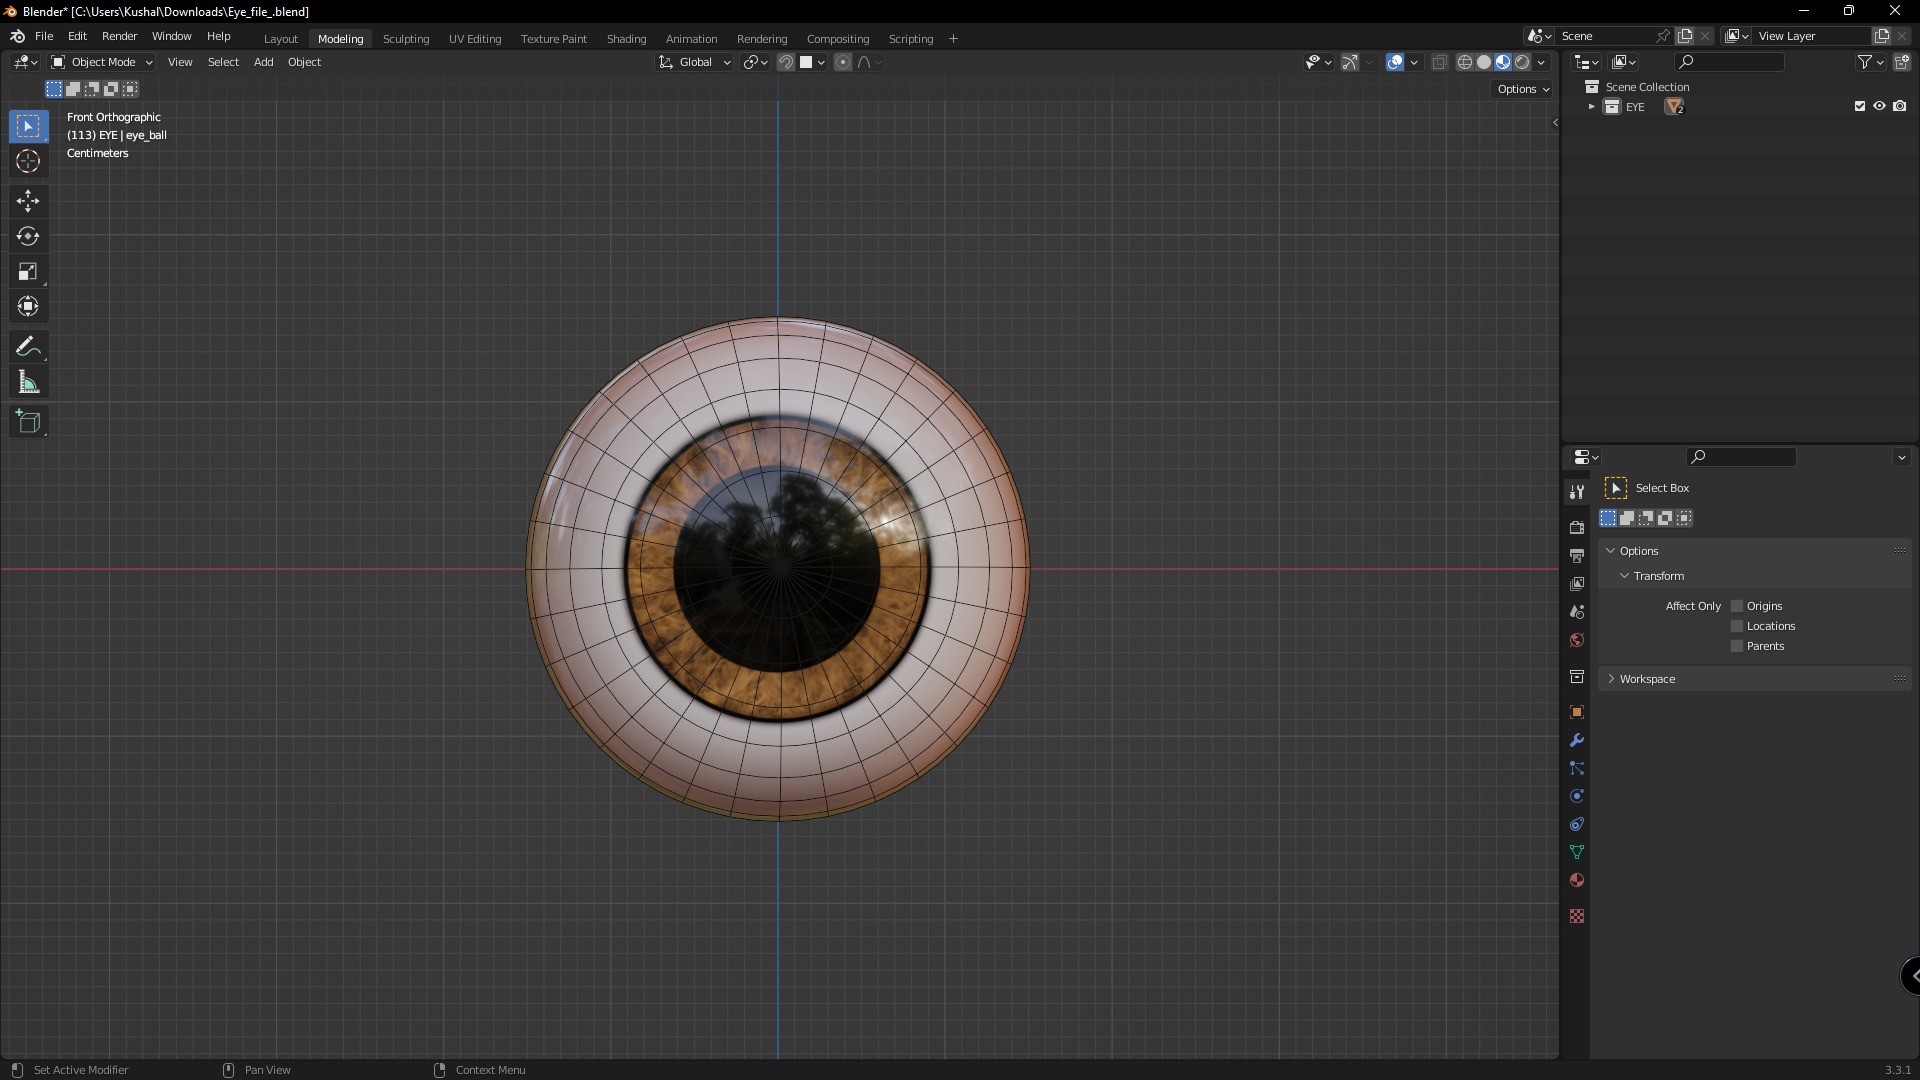
Task: Add a new collection in outliner
Action: (x=1901, y=62)
